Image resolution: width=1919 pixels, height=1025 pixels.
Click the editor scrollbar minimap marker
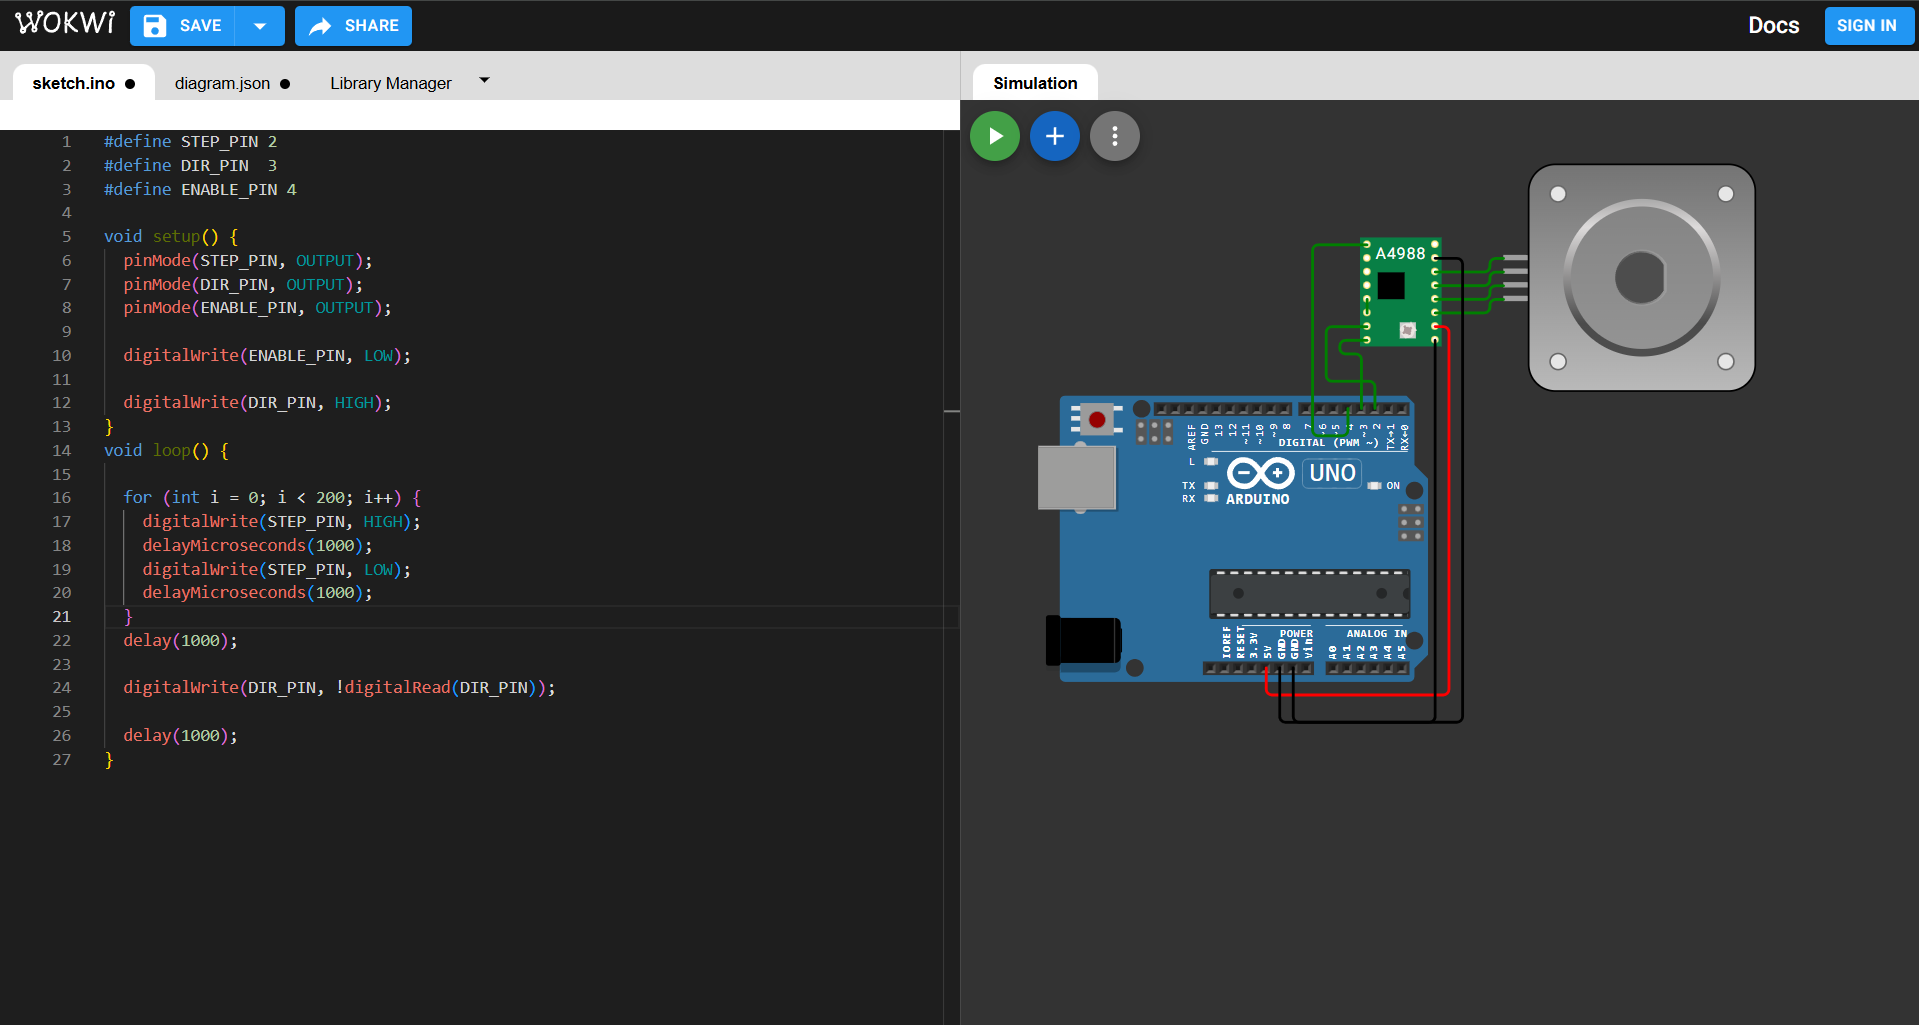[952, 411]
